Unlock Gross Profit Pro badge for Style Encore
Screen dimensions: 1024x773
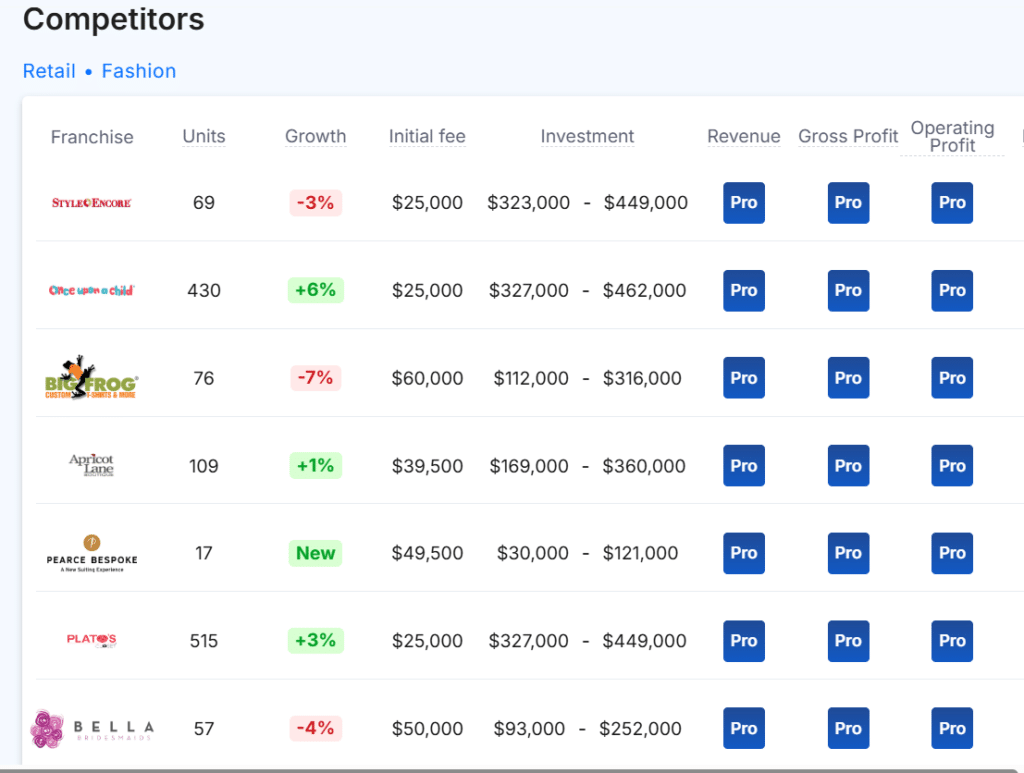pyautogui.click(x=848, y=203)
